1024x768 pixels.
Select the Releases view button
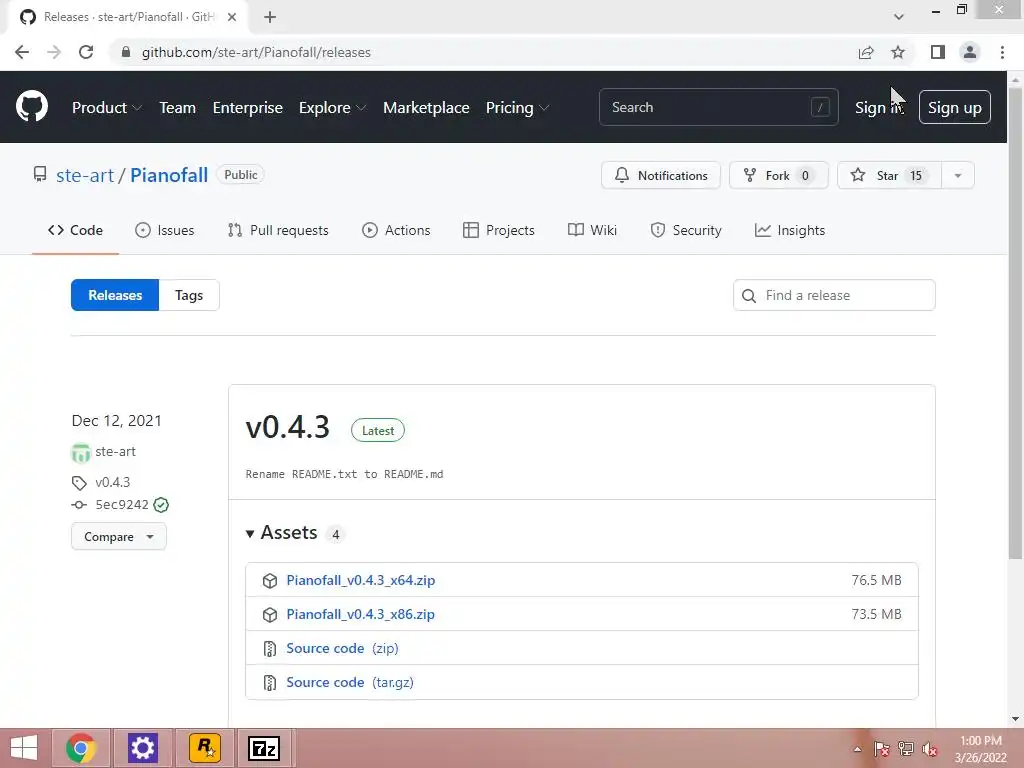(115, 295)
